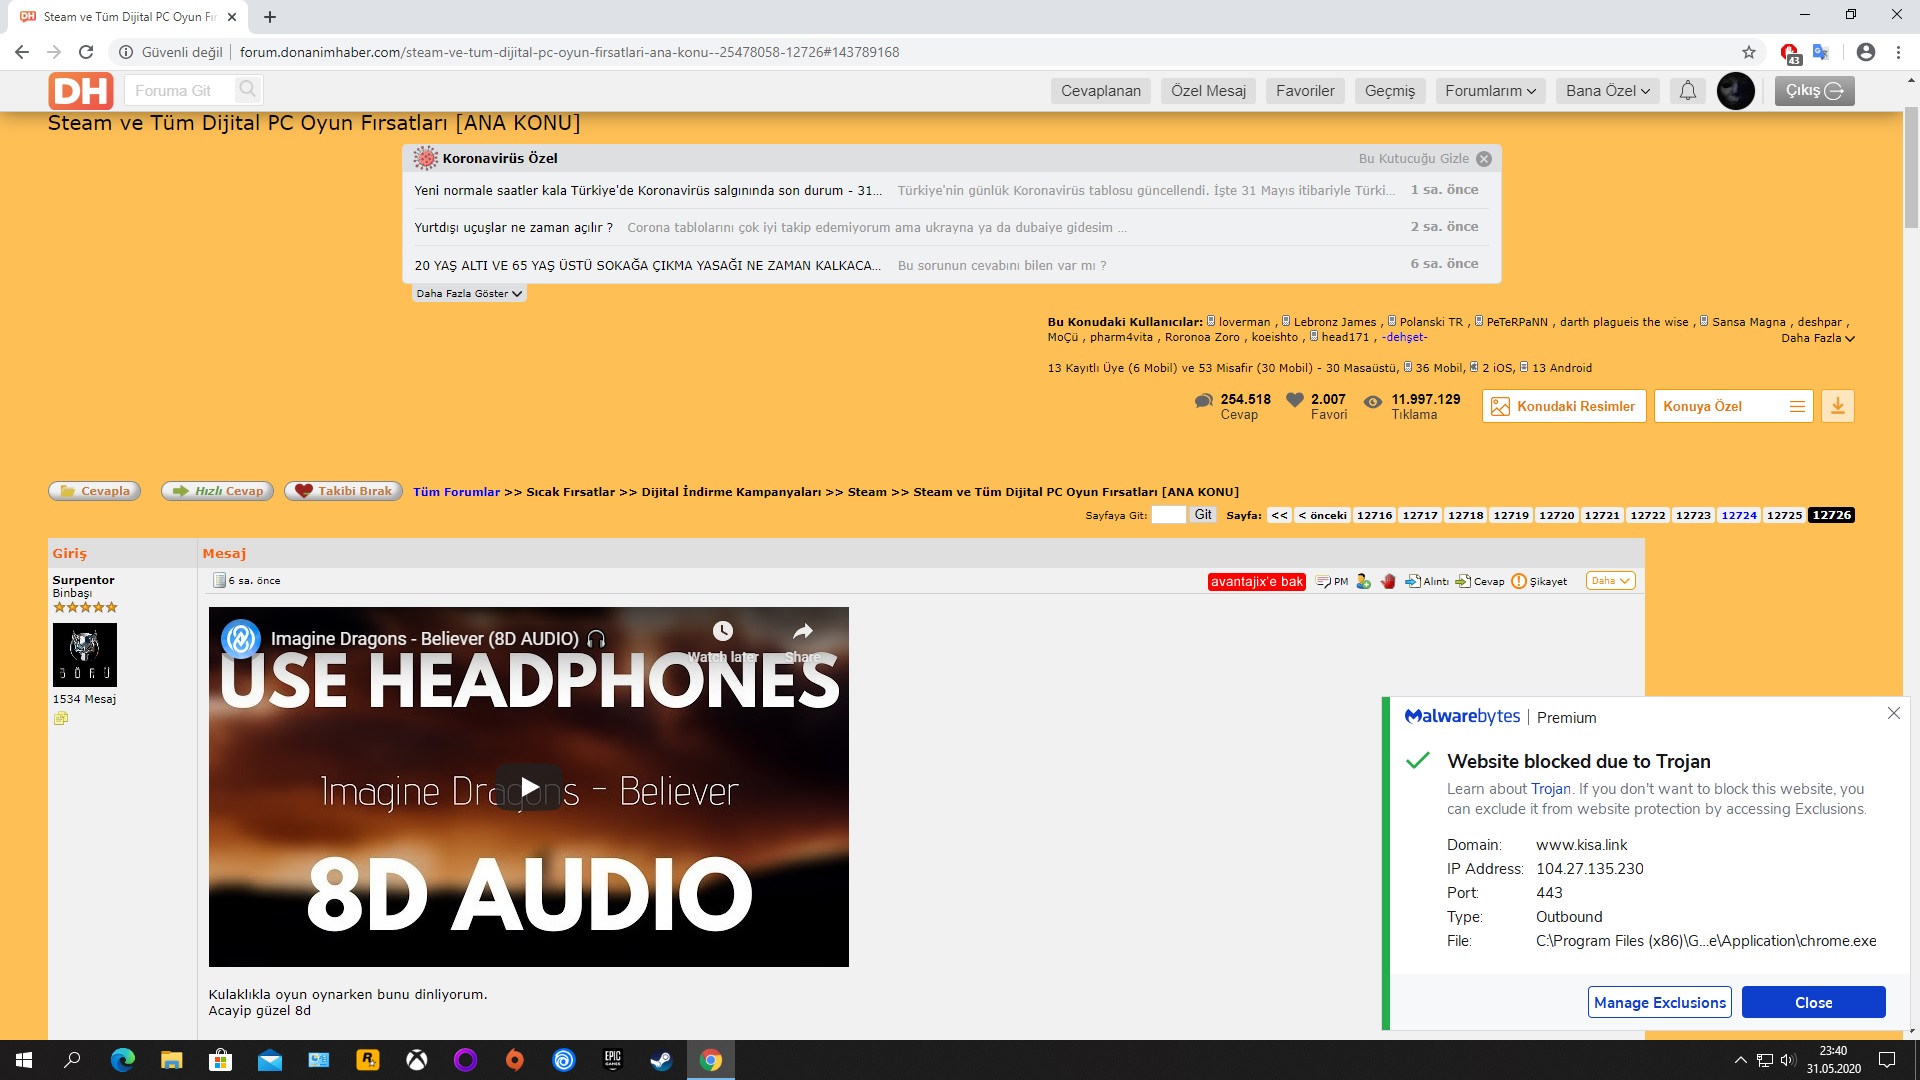Click YouTube Watch later clock icon
Image resolution: width=1920 pixels, height=1080 pixels.
pos(722,631)
